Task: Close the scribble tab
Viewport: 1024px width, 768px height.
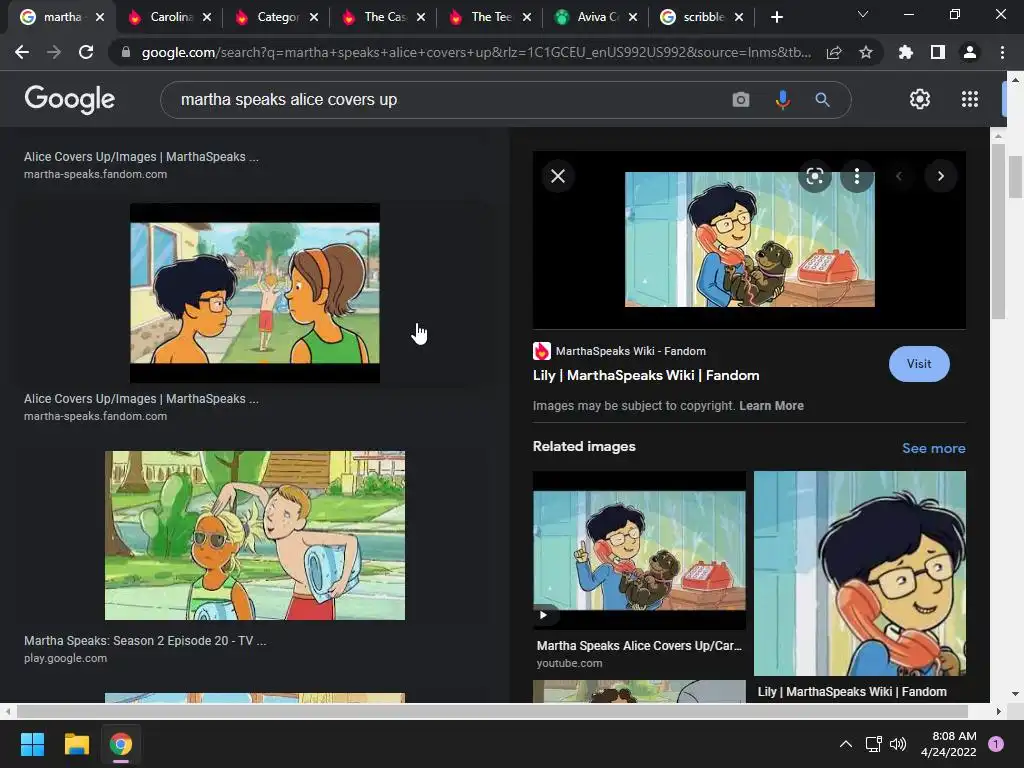Action: [739, 17]
